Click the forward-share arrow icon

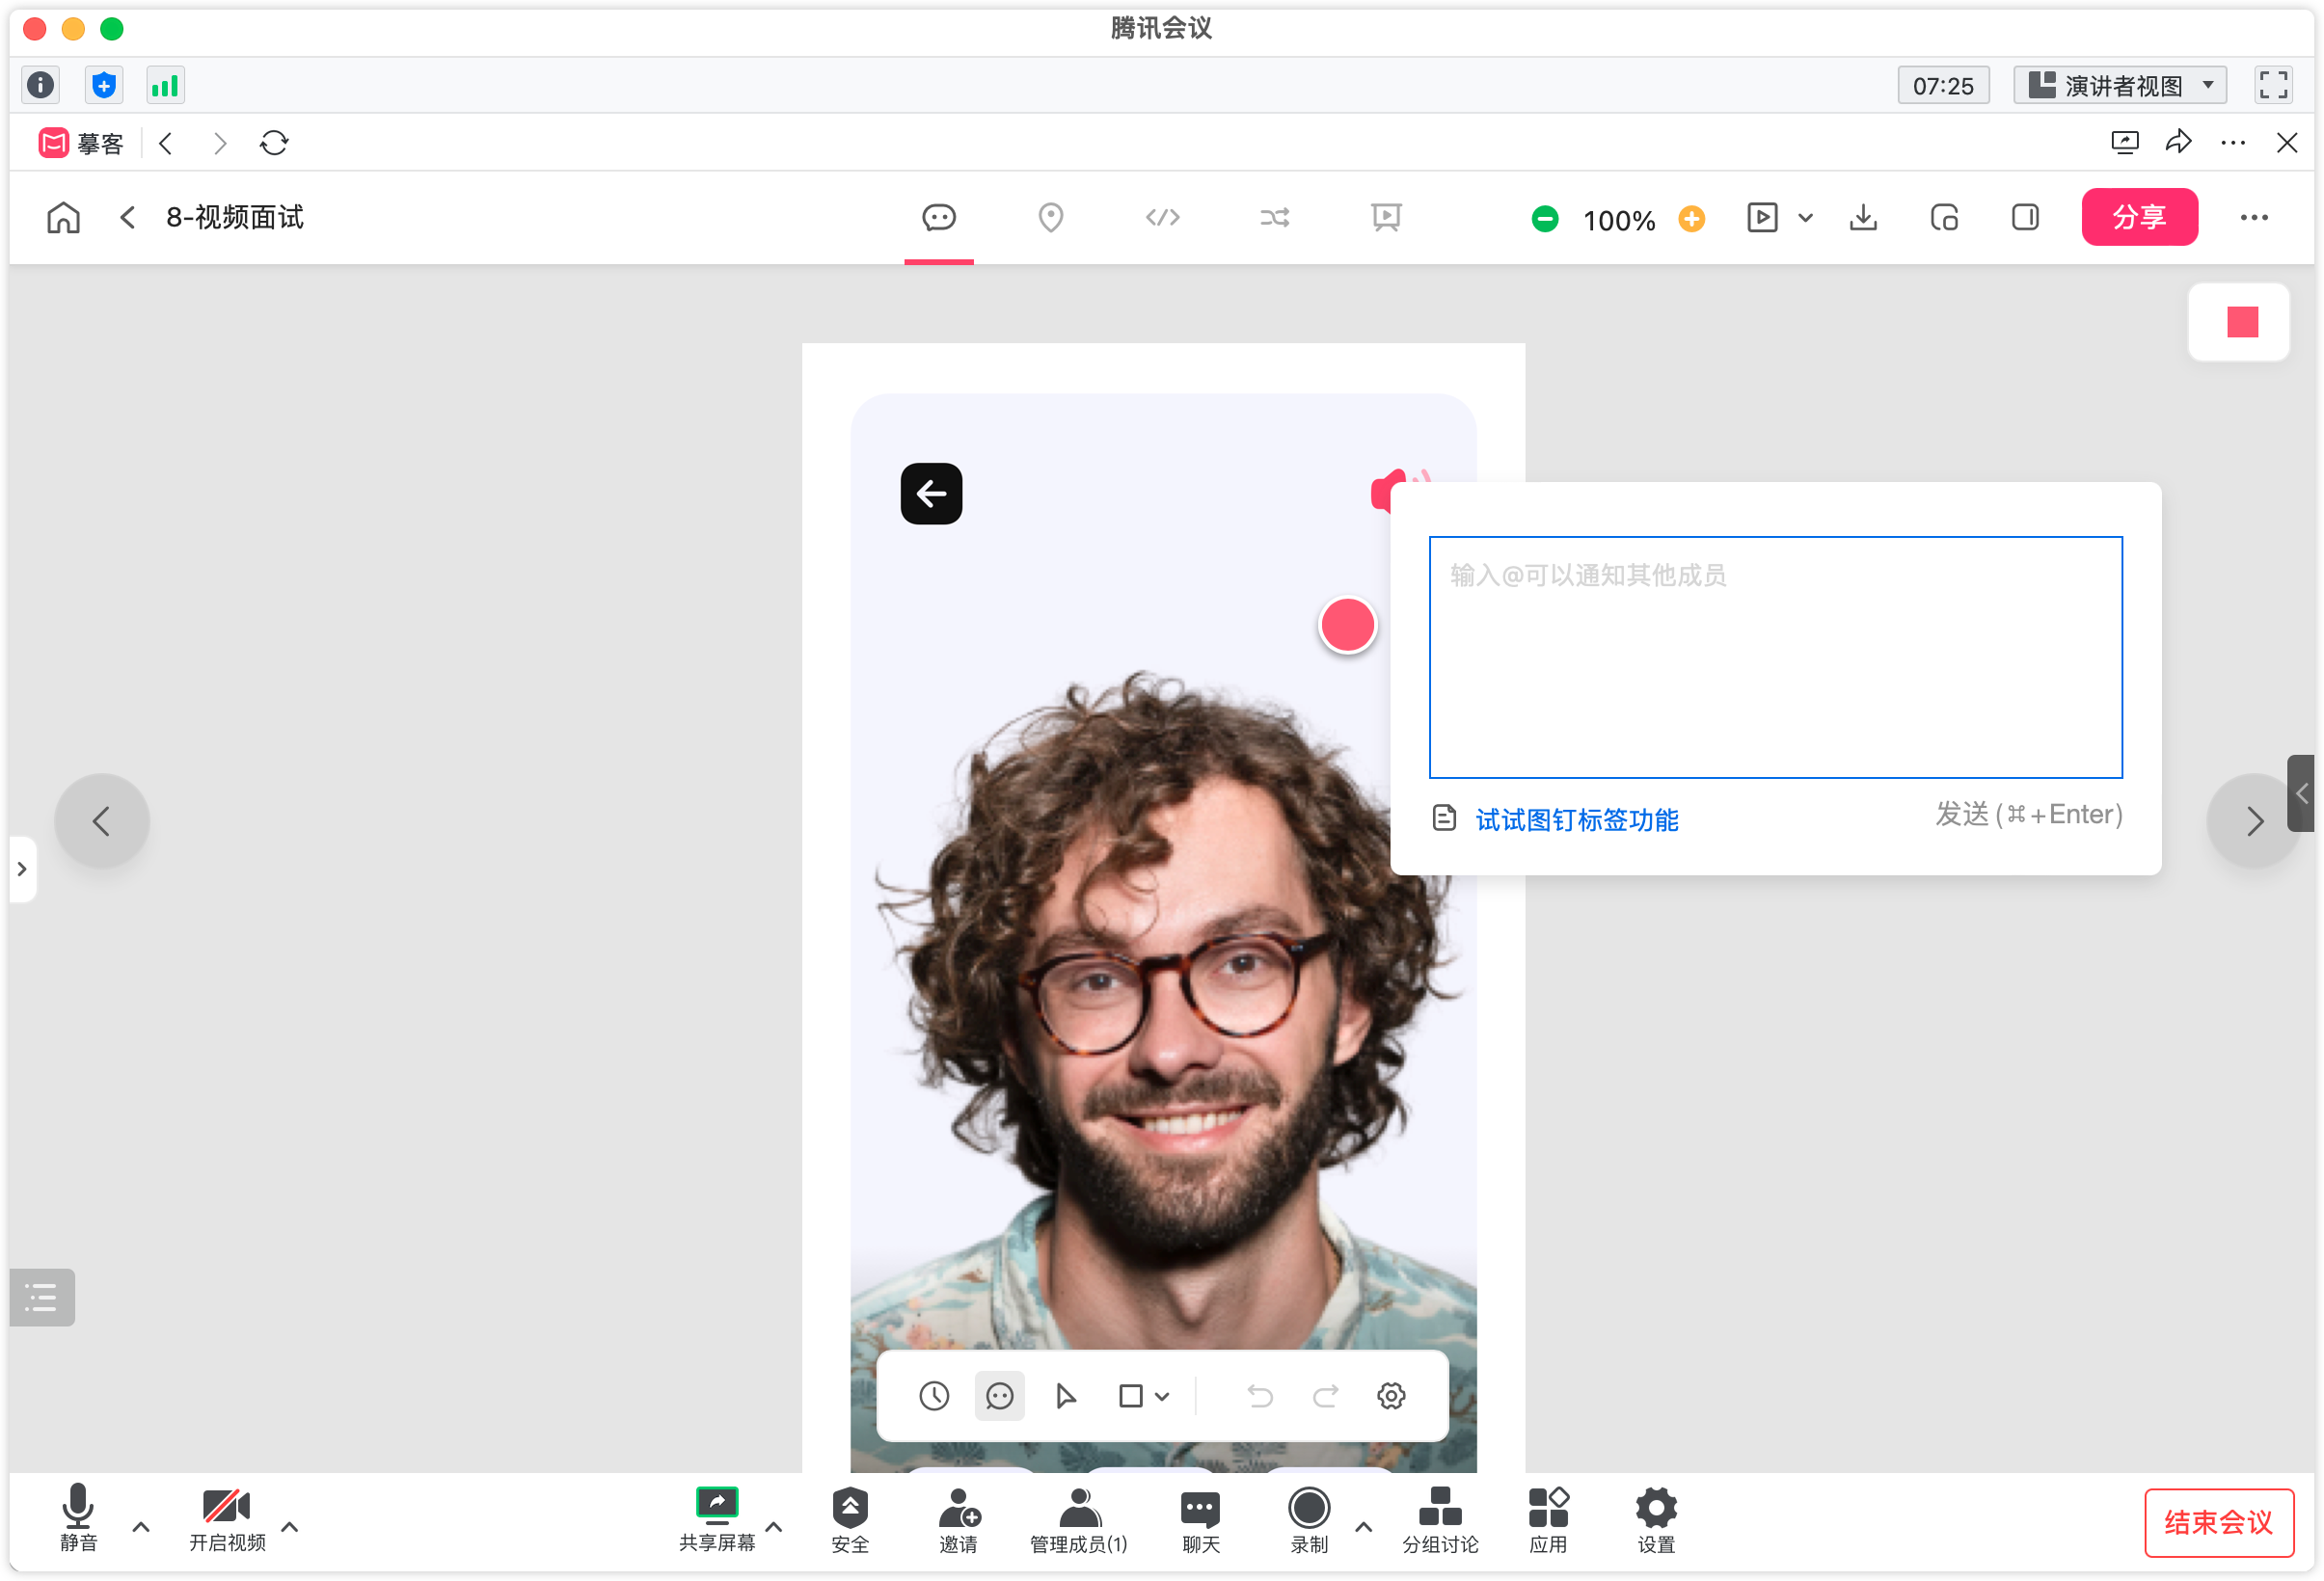tap(2179, 142)
